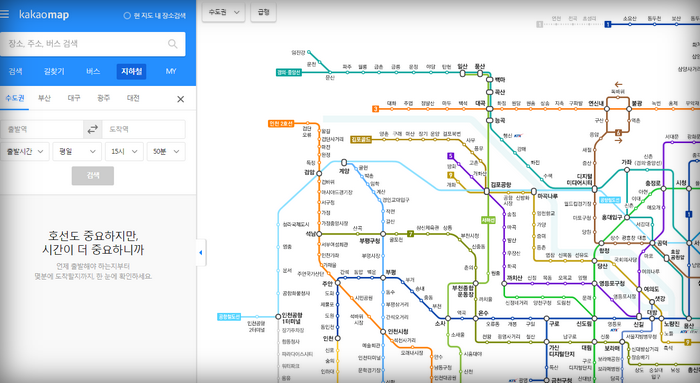Screen dimensions: 700x383
Task: Click the 부평 station label
Action: point(391,272)
